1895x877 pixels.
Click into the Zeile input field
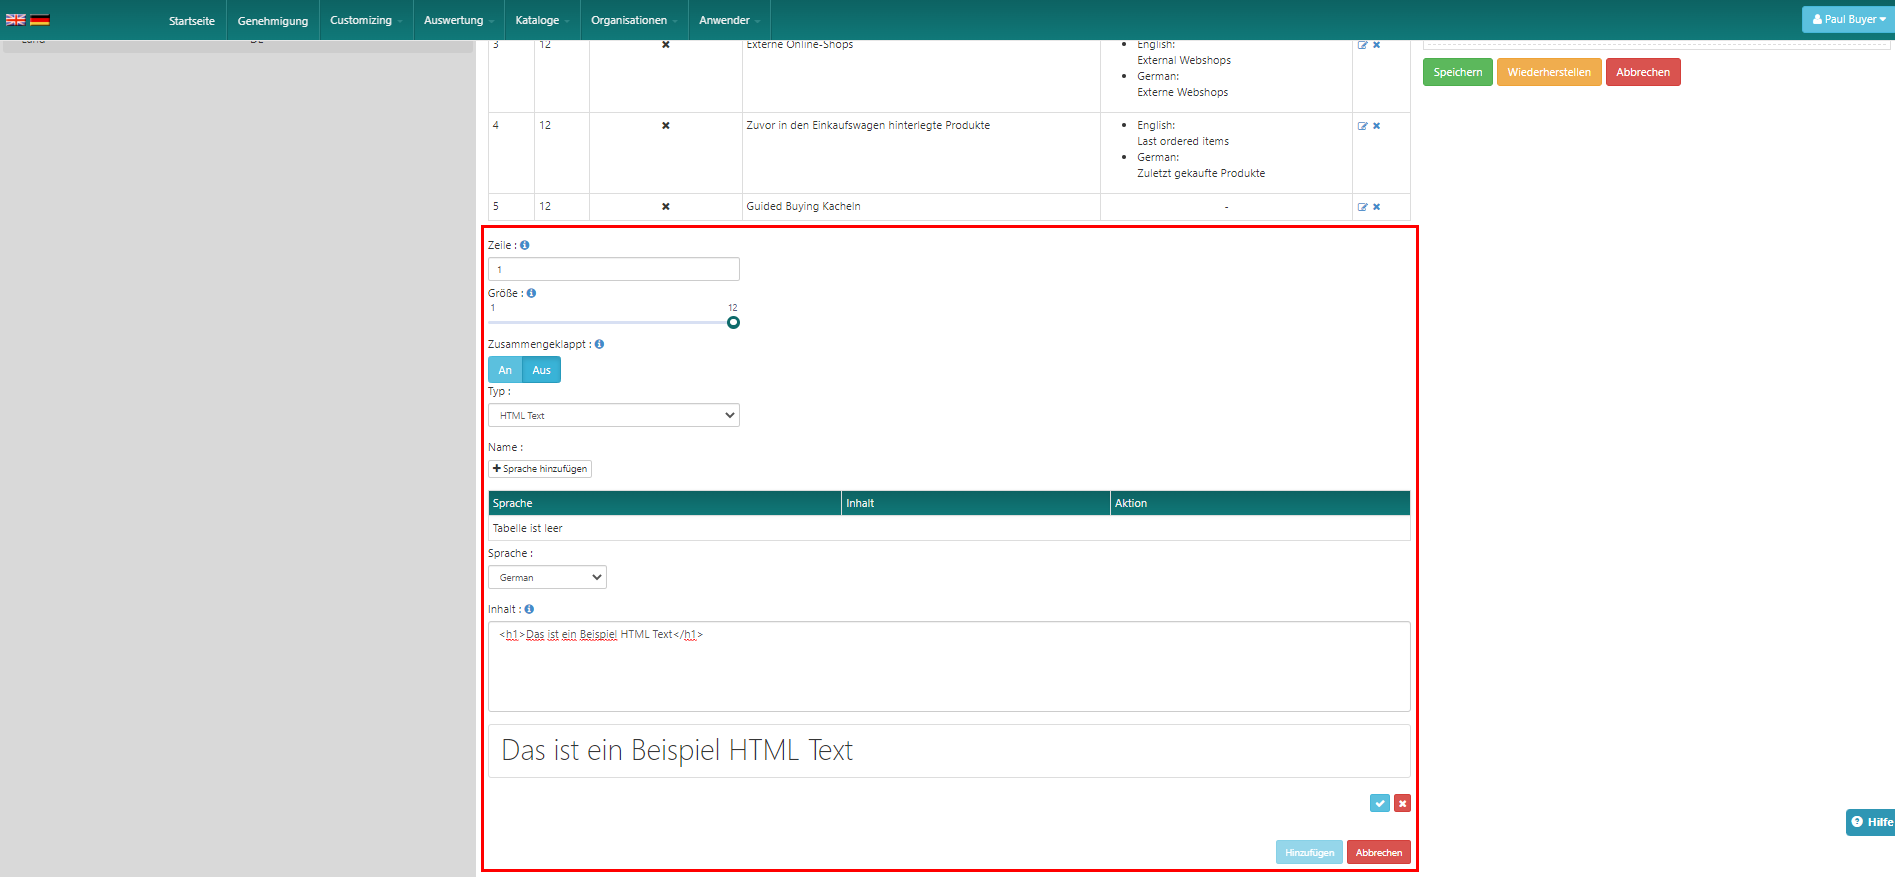click(613, 269)
